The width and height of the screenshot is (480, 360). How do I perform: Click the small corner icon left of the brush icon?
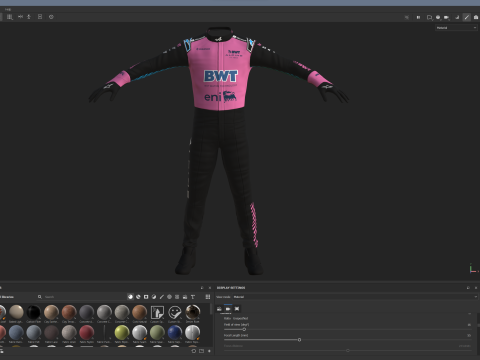(x=457, y=17)
